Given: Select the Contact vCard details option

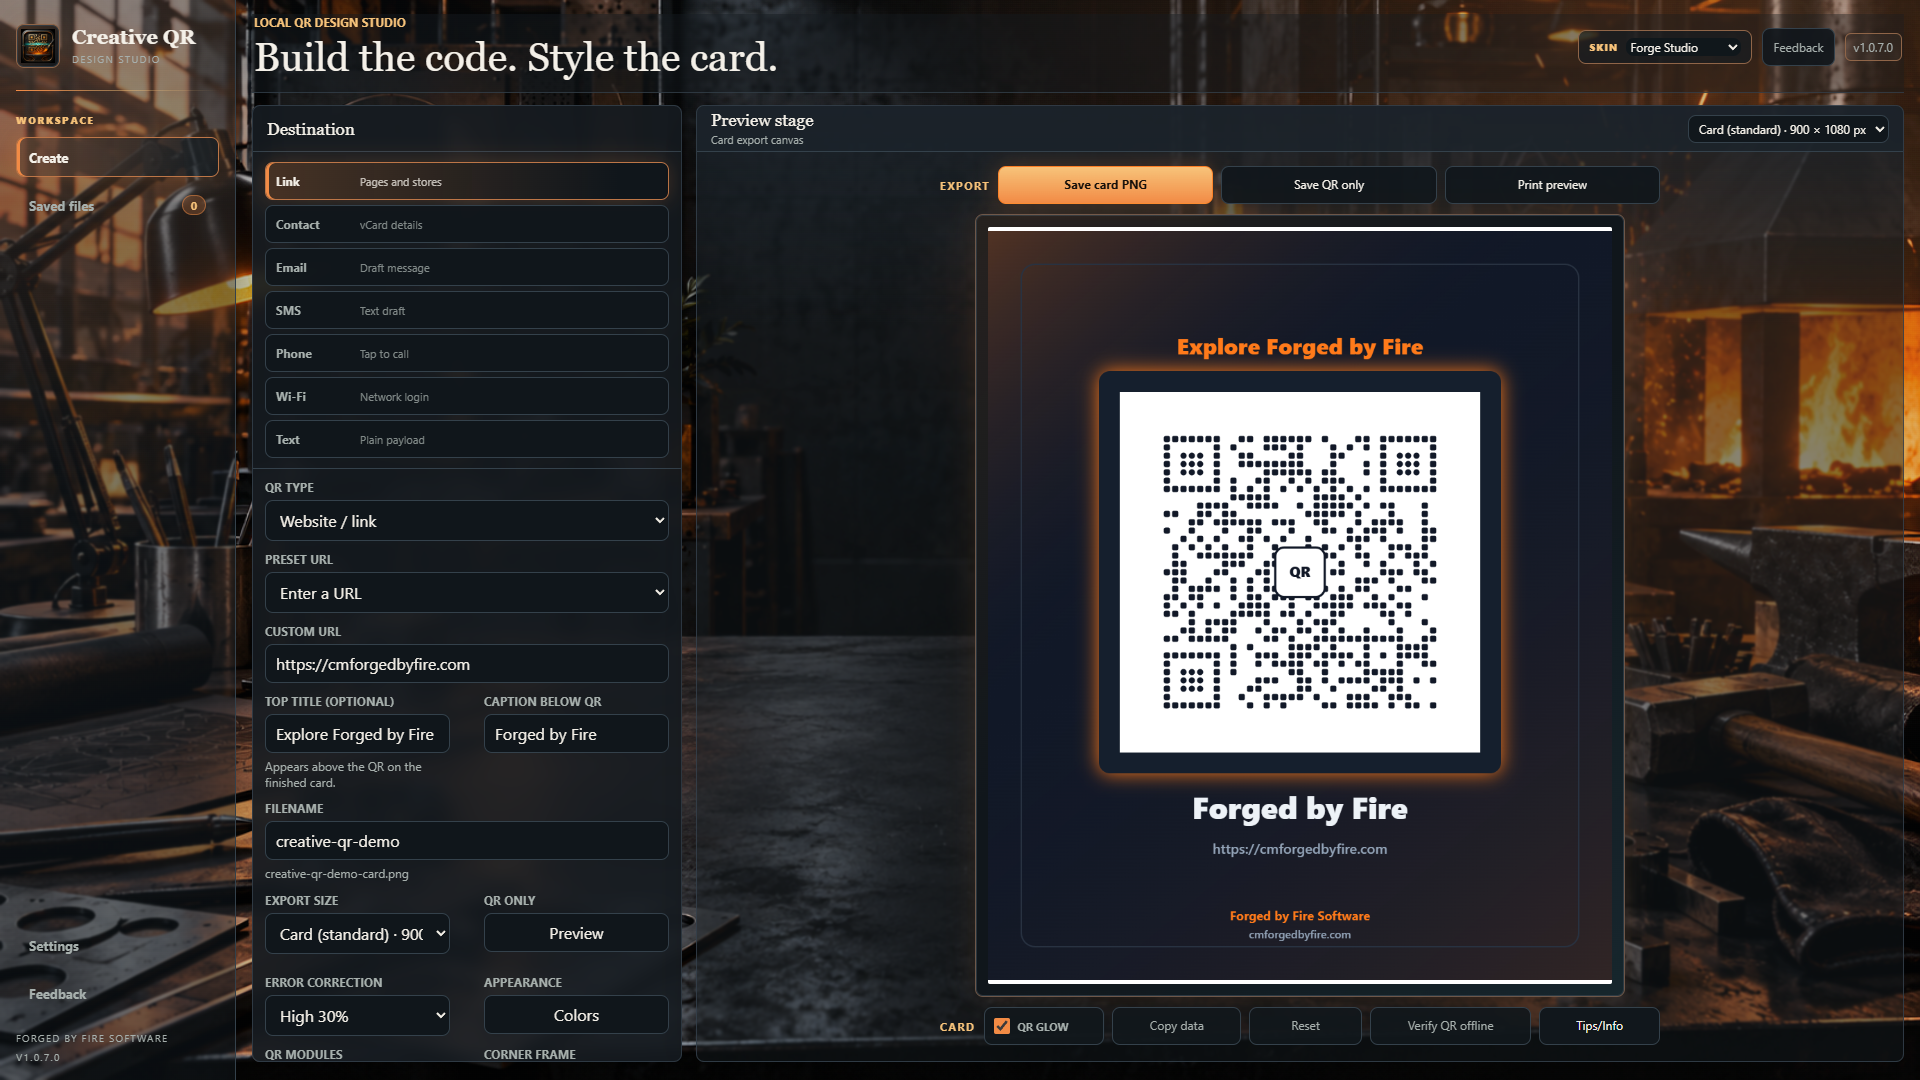Looking at the screenshot, I should point(467,225).
